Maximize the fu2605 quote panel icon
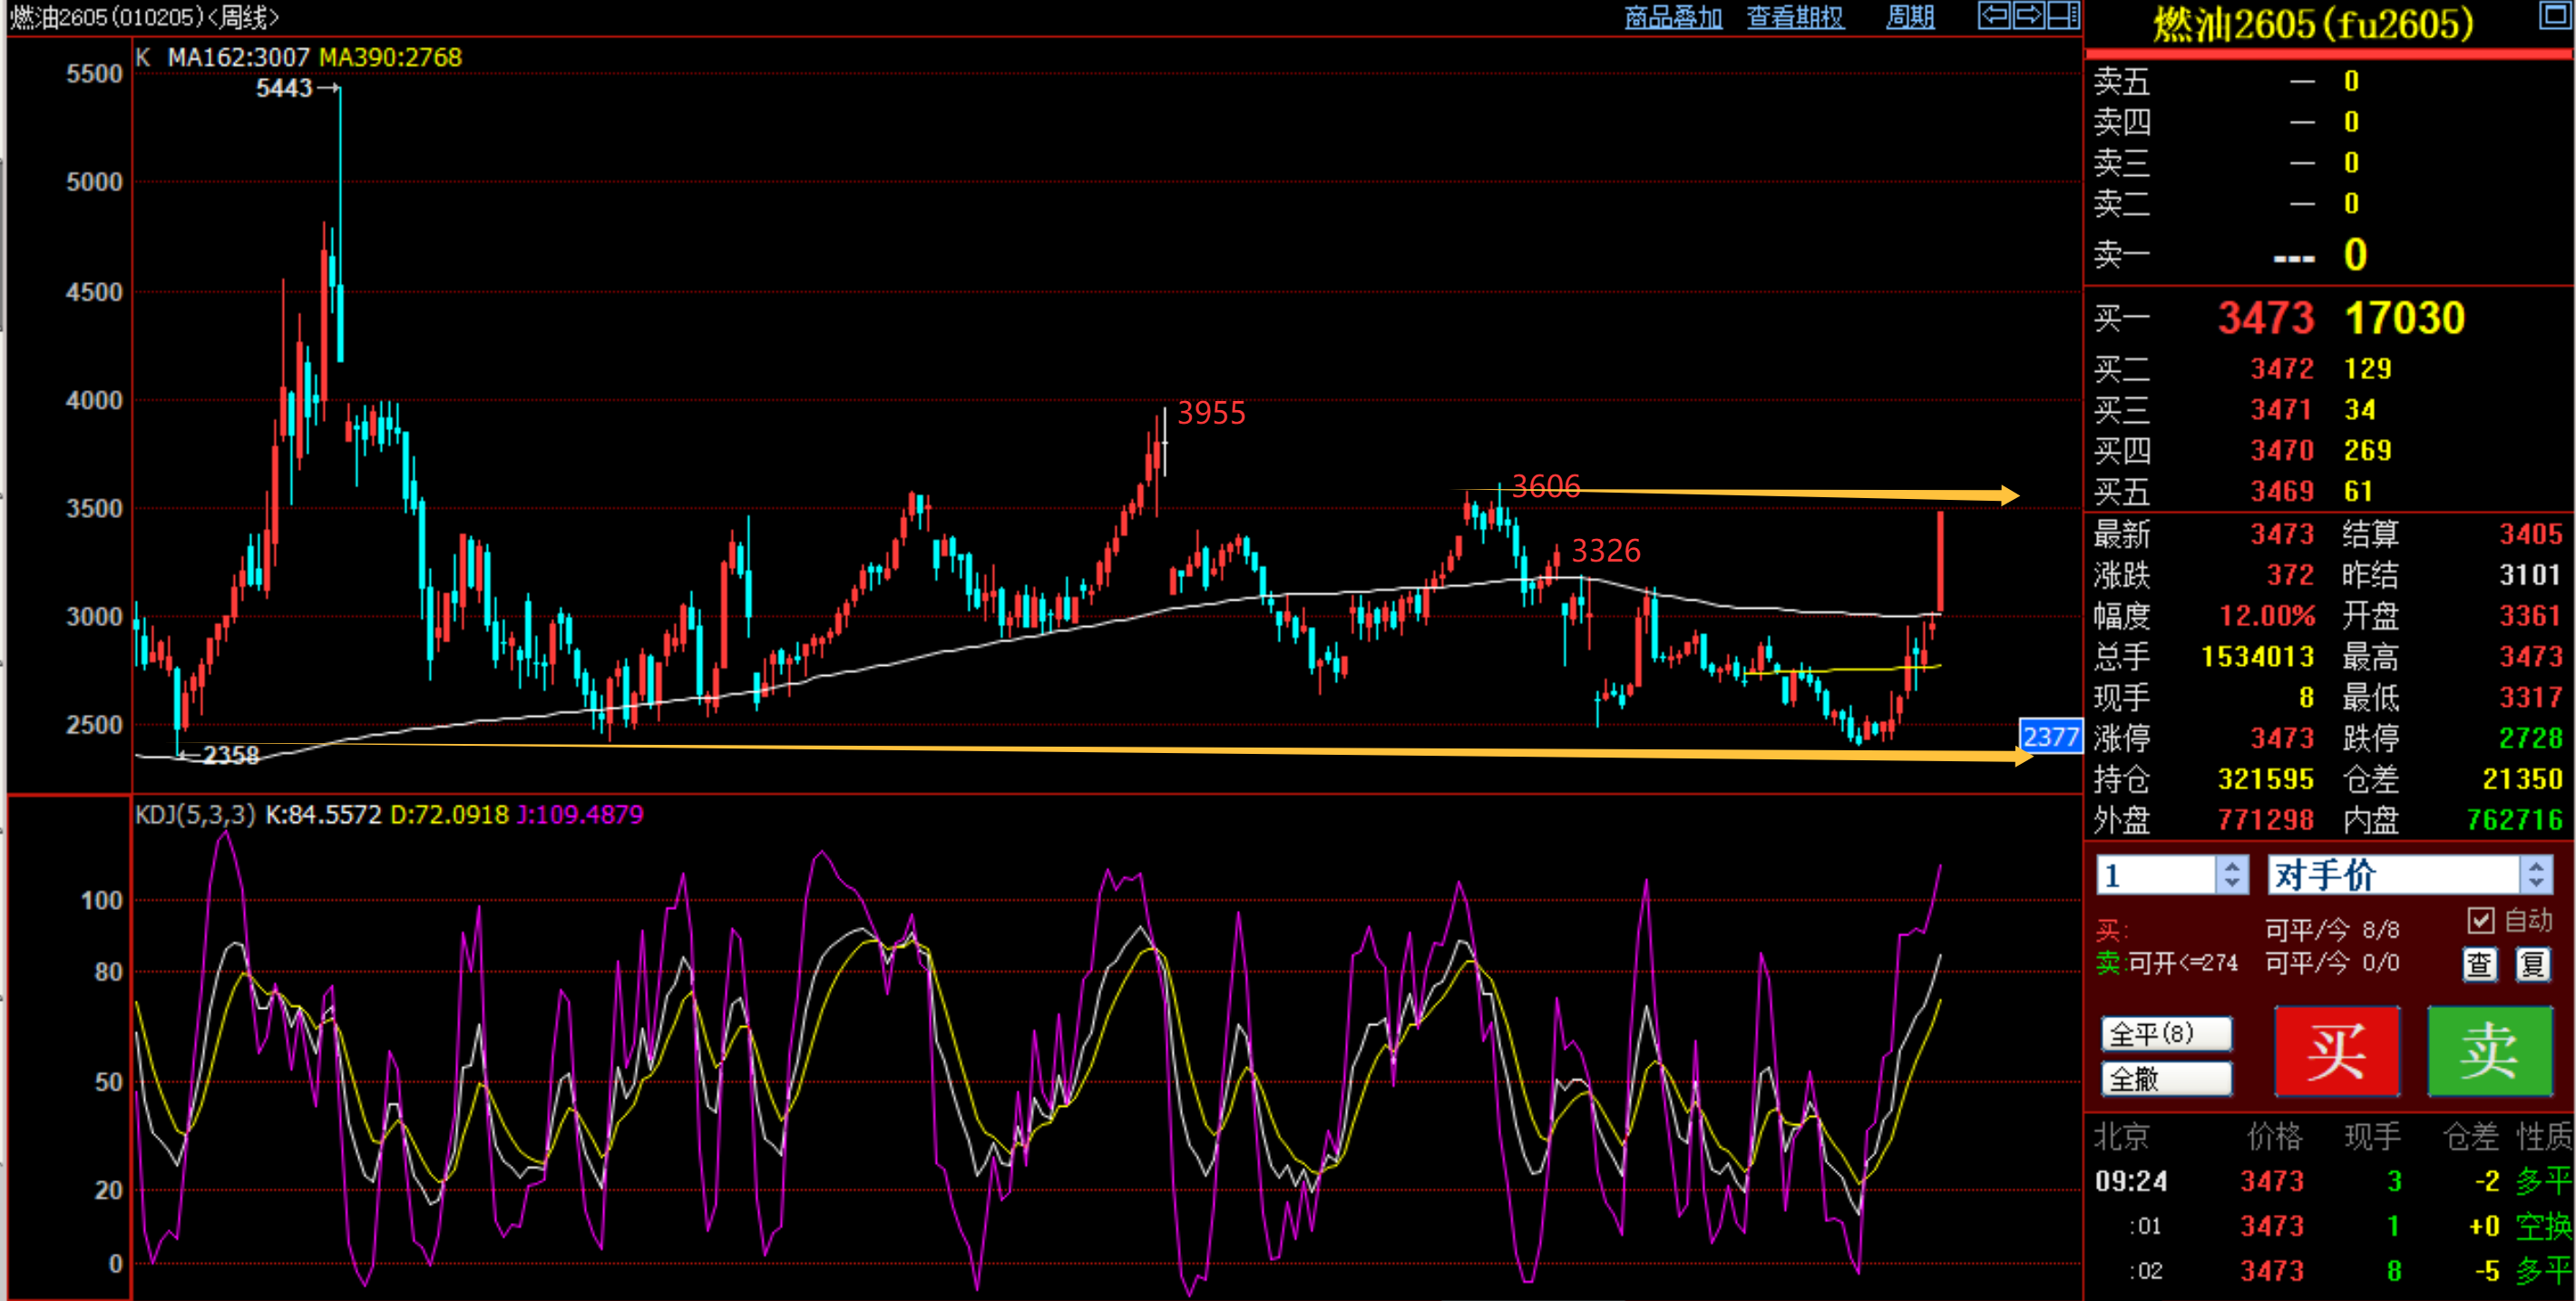The height and width of the screenshot is (1301, 2576). pos(2555,14)
